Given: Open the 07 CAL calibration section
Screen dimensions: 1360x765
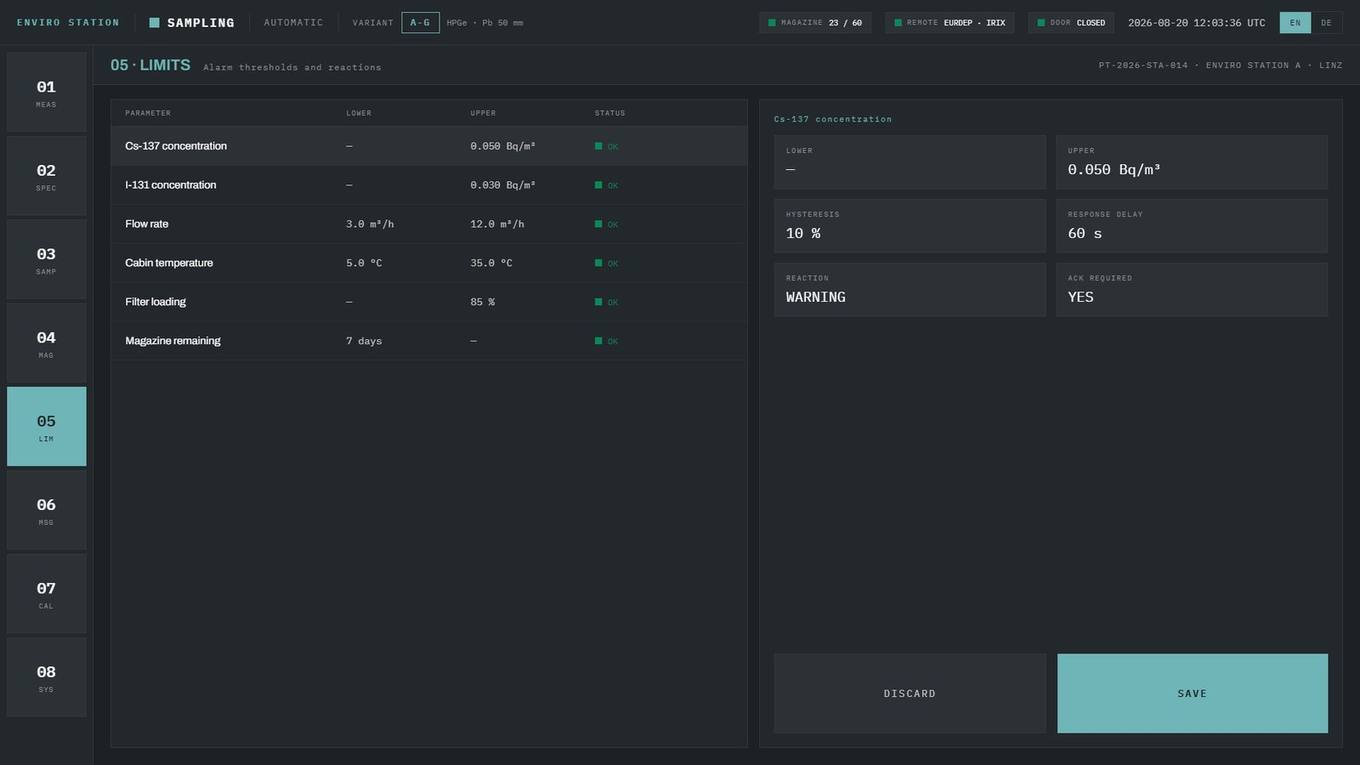Looking at the screenshot, I should coord(46,594).
